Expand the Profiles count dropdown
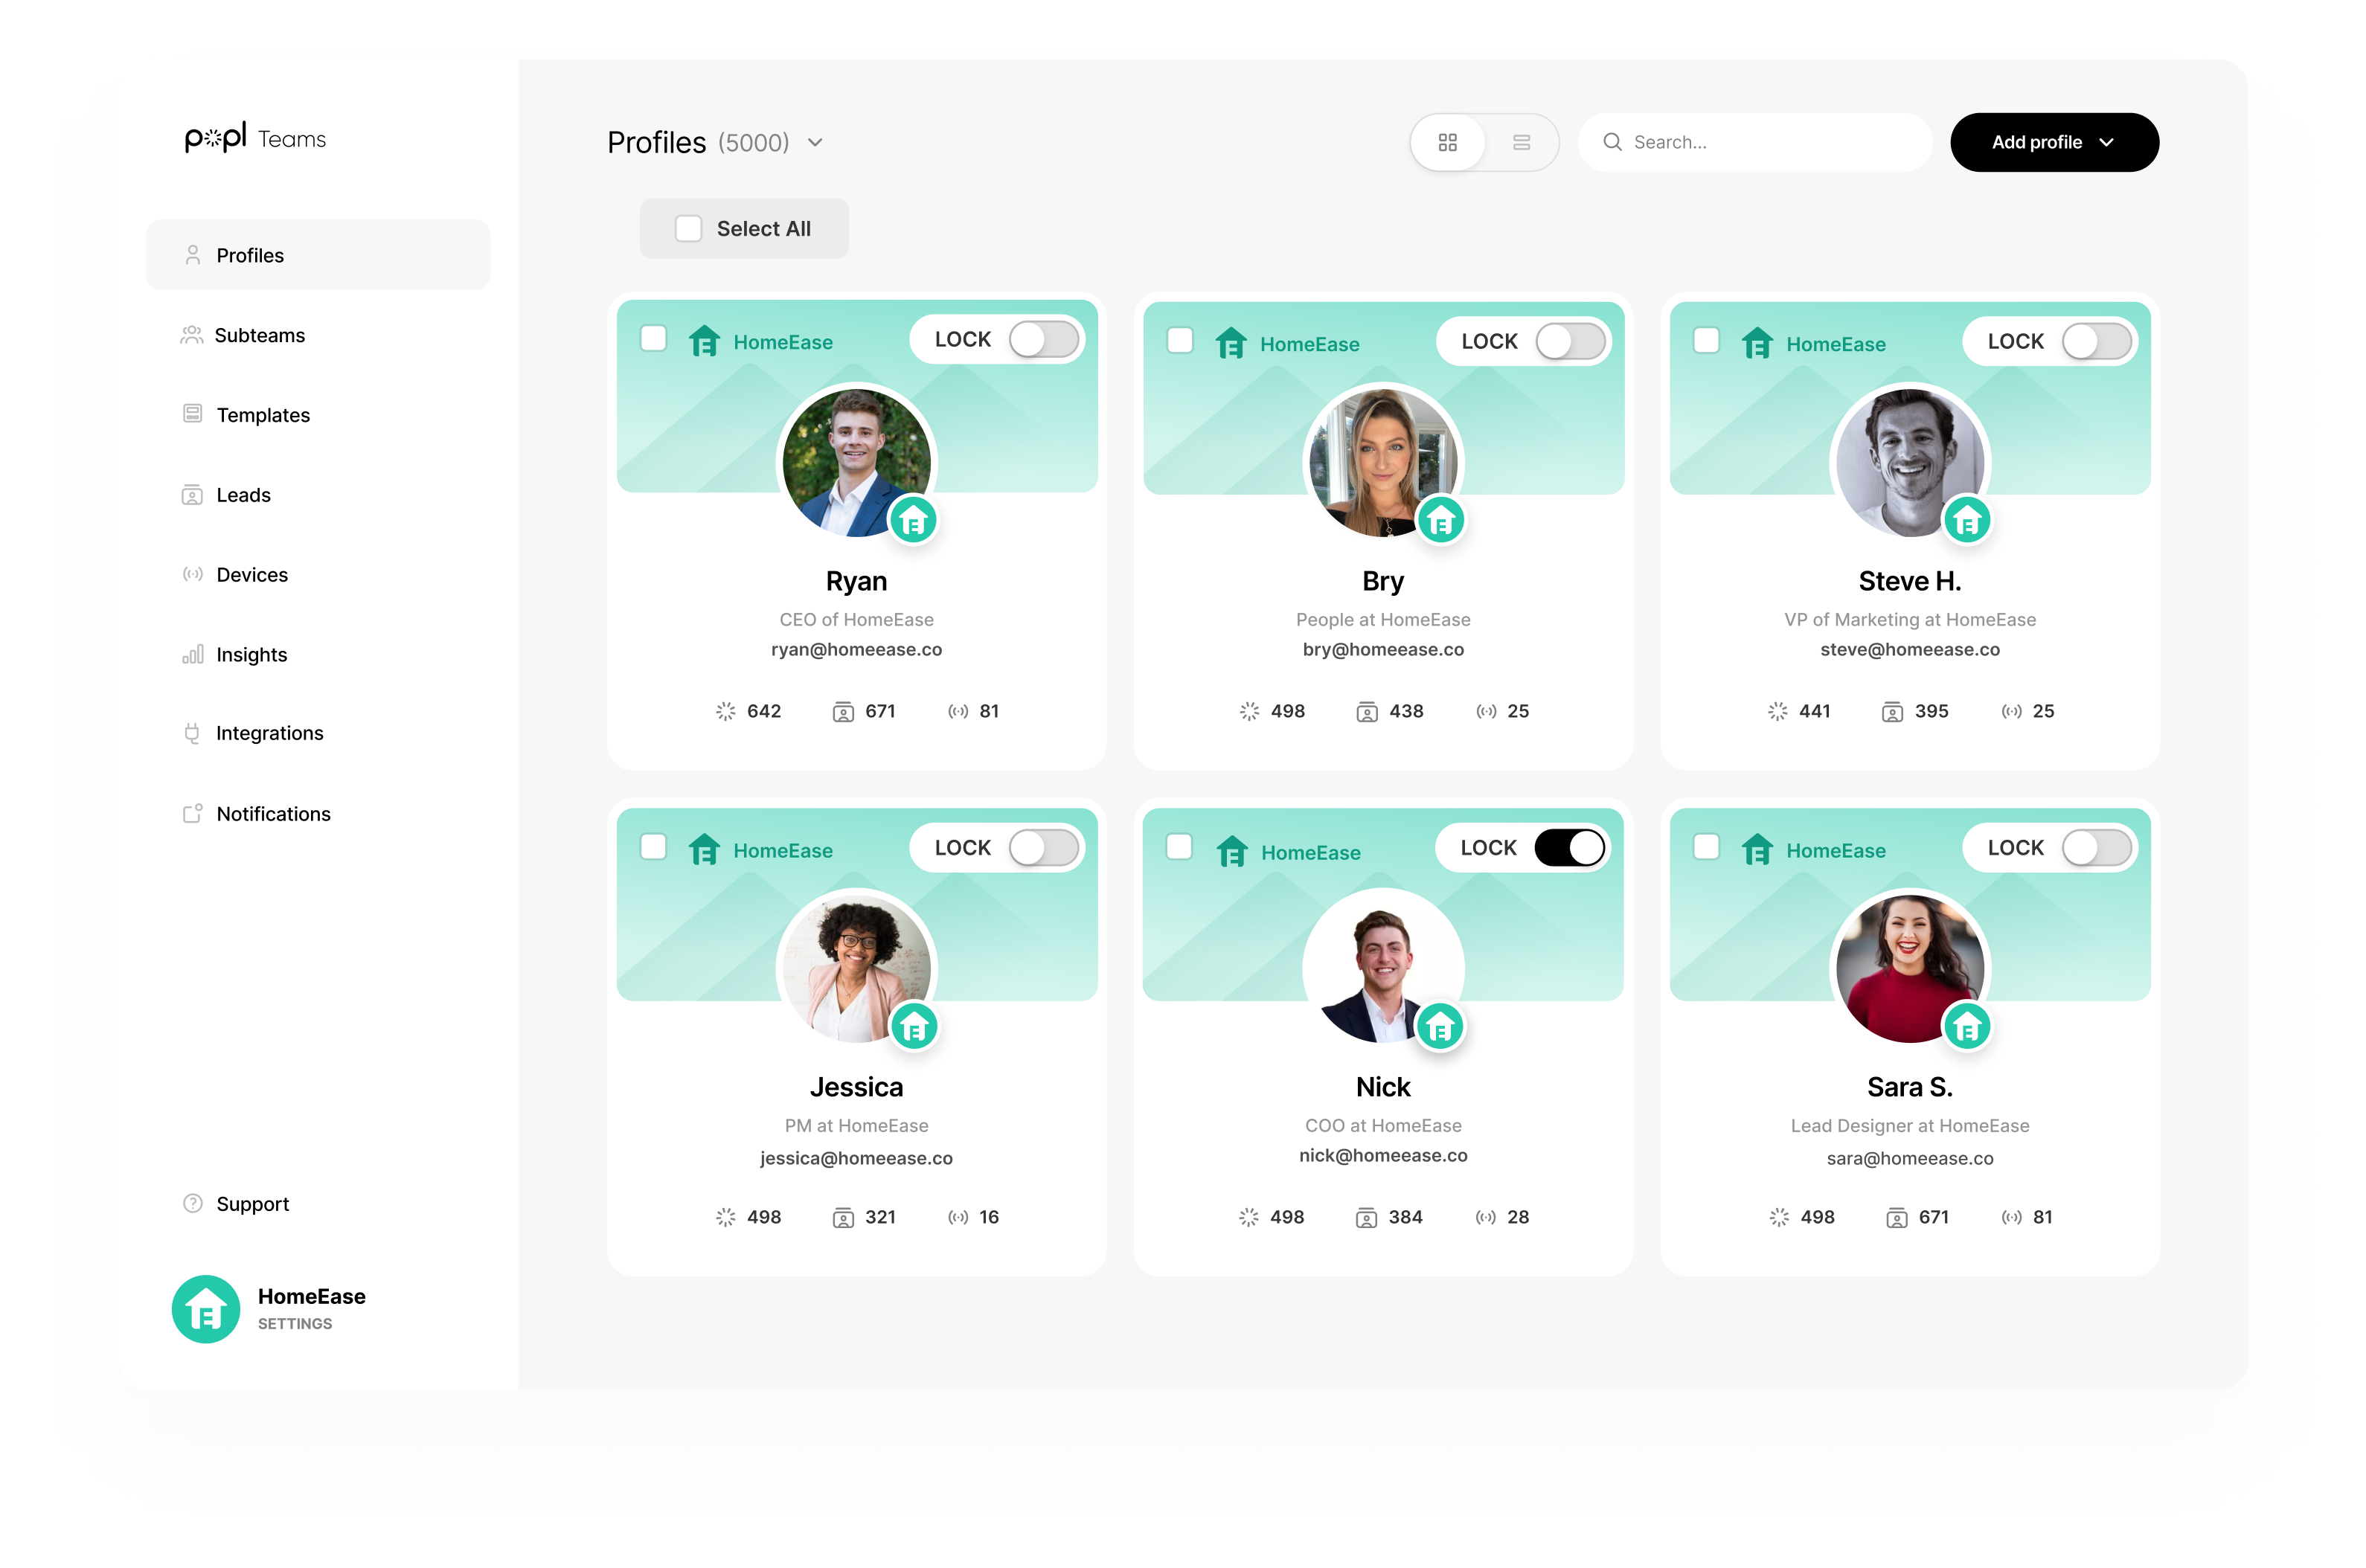Image resolution: width=2366 pixels, height=1568 pixels. [815, 143]
